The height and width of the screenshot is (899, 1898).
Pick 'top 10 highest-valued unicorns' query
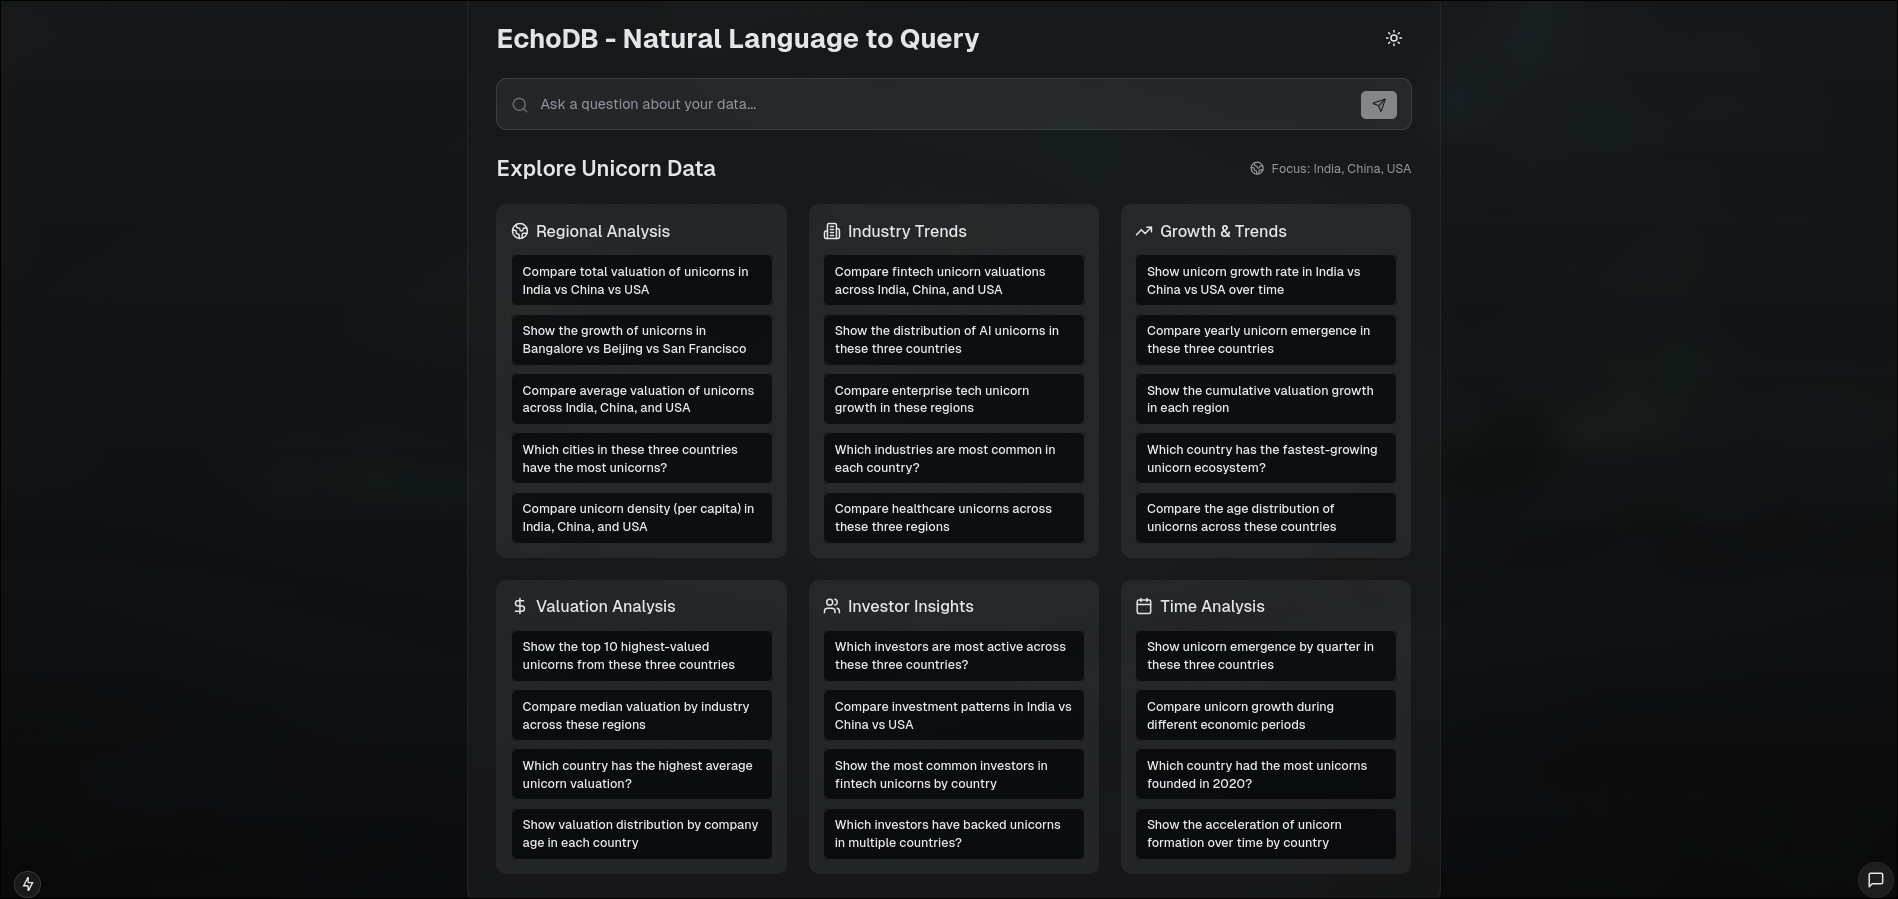(x=641, y=656)
